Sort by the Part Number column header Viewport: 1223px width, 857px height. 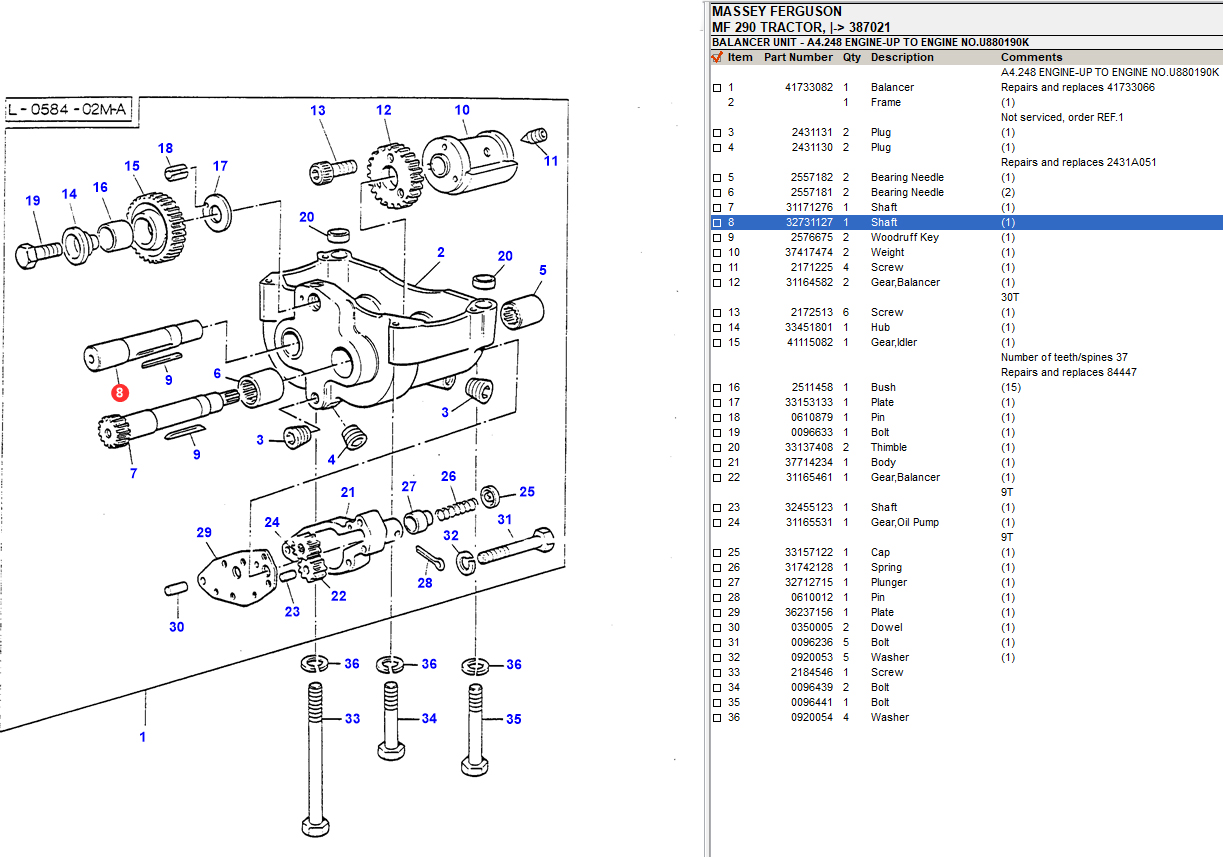tap(797, 58)
